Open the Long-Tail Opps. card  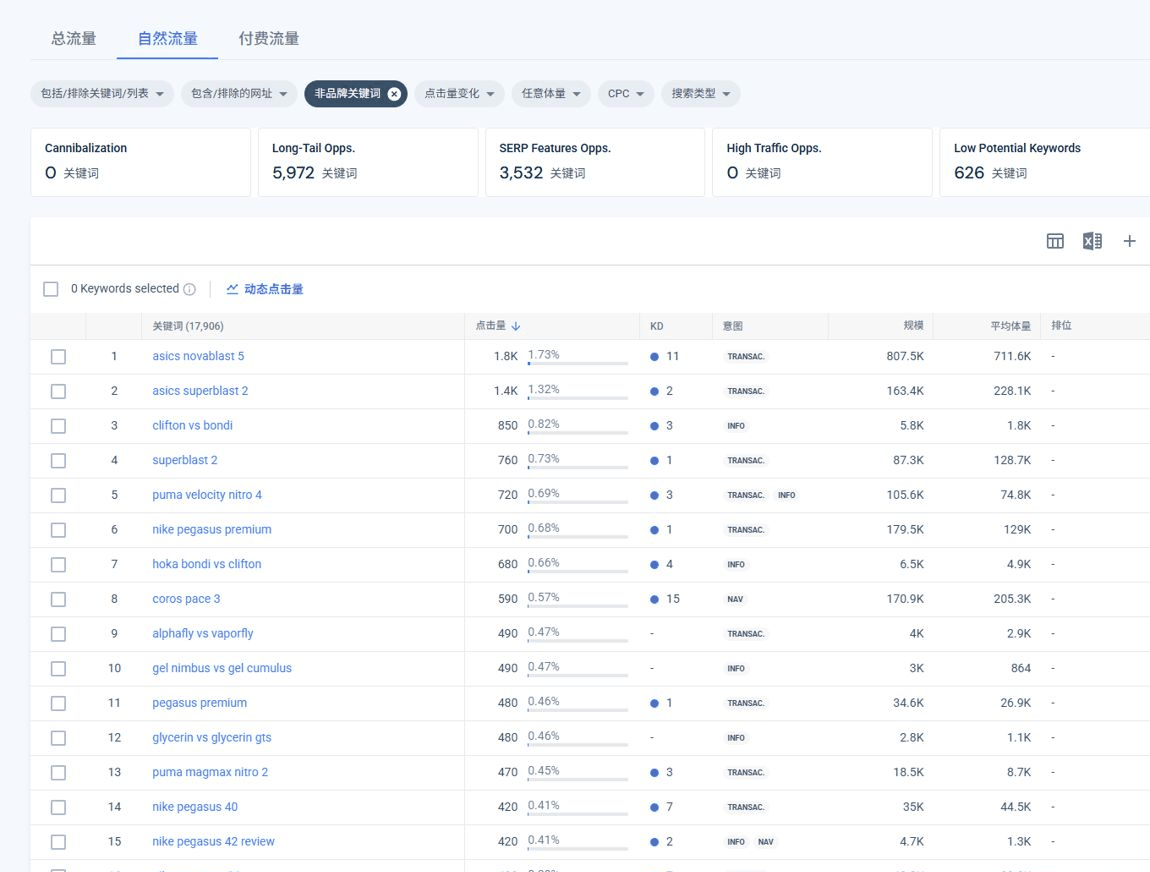click(x=367, y=162)
